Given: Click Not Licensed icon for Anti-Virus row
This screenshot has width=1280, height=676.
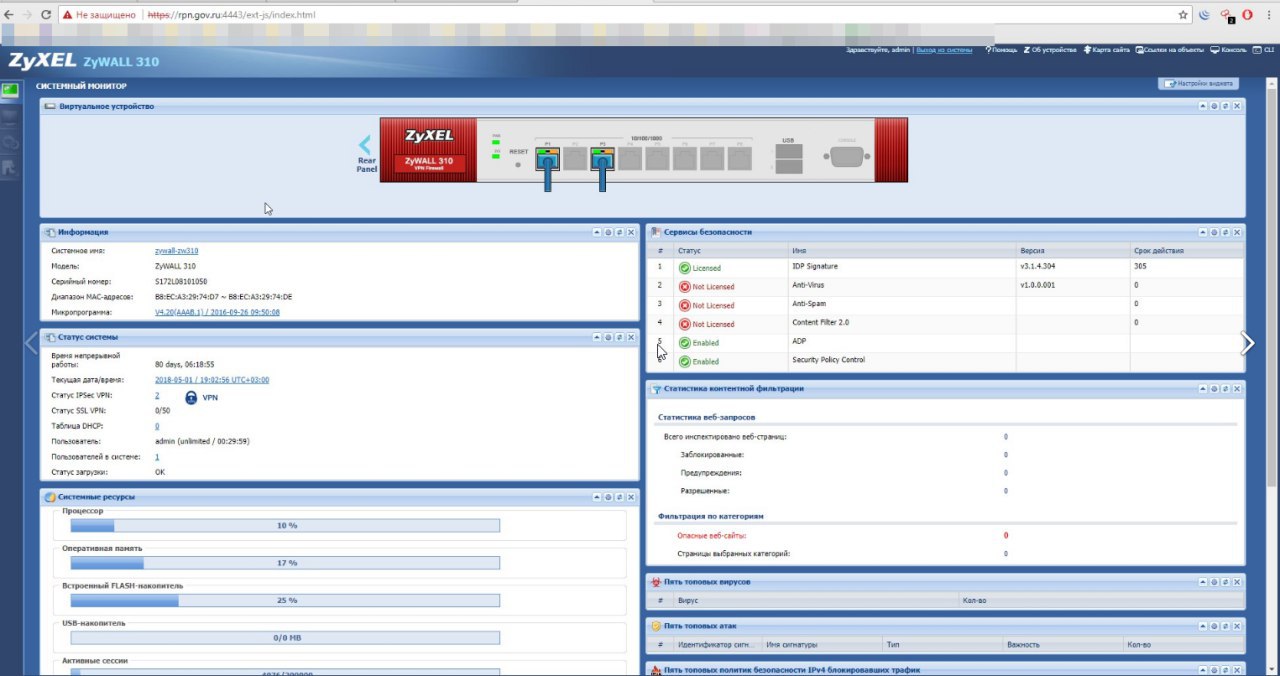Looking at the screenshot, I should pos(684,287).
